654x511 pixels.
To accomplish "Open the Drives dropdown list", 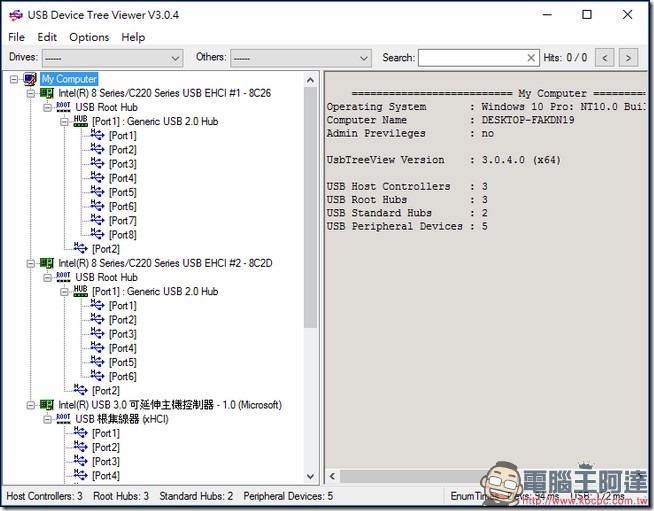I will (x=112, y=58).
